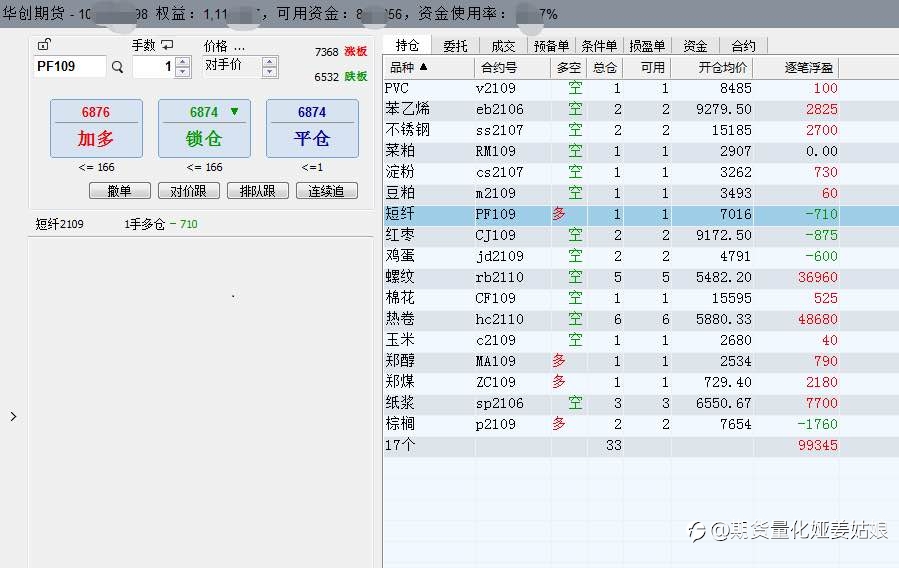The height and width of the screenshot is (568, 899).
Task: Click the 连续追 button
Action: tap(327, 191)
